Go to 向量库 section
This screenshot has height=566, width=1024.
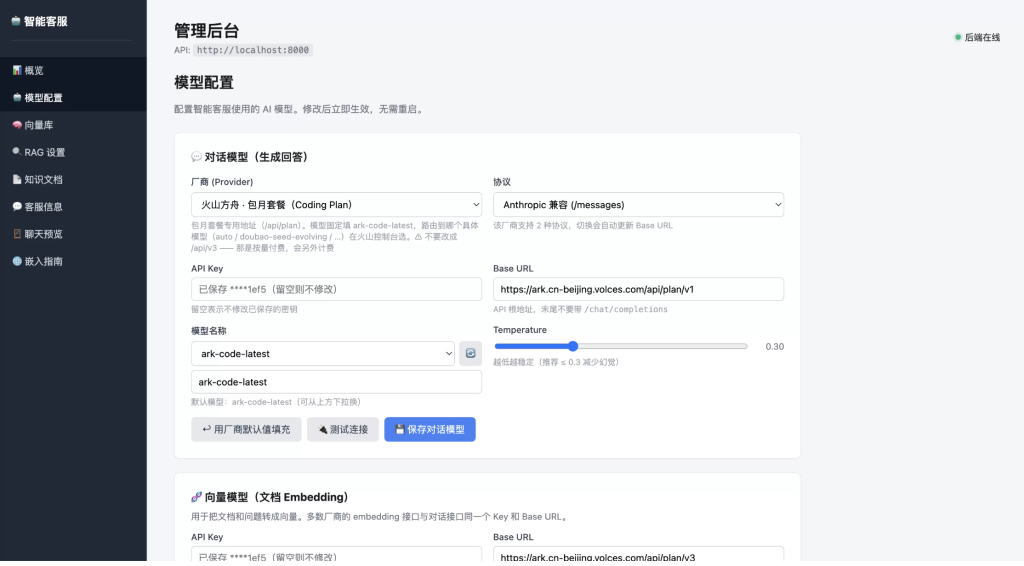pyautogui.click(x=73, y=125)
